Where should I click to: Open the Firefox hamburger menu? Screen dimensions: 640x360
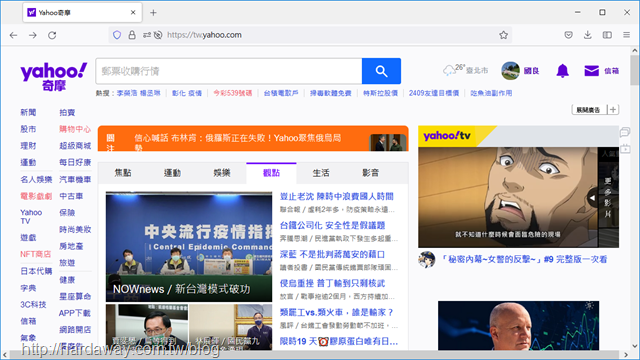point(627,35)
